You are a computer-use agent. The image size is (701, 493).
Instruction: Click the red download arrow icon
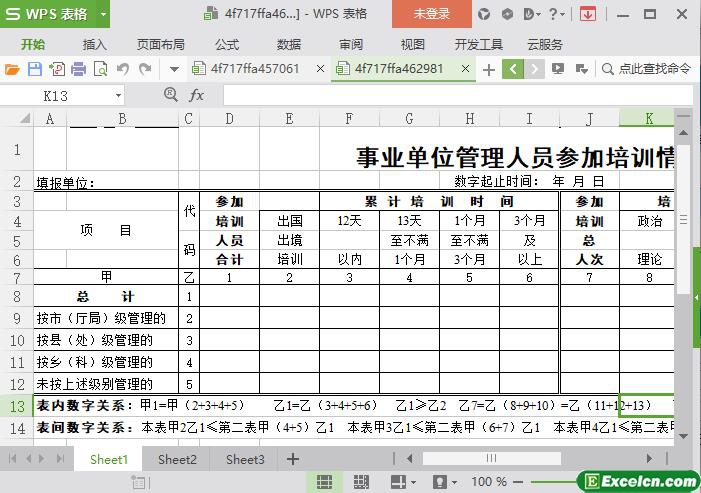[588, 14]
